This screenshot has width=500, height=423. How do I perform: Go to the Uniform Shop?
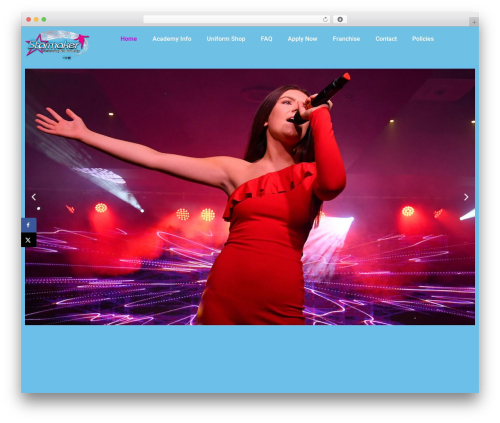tap(226, 39)
